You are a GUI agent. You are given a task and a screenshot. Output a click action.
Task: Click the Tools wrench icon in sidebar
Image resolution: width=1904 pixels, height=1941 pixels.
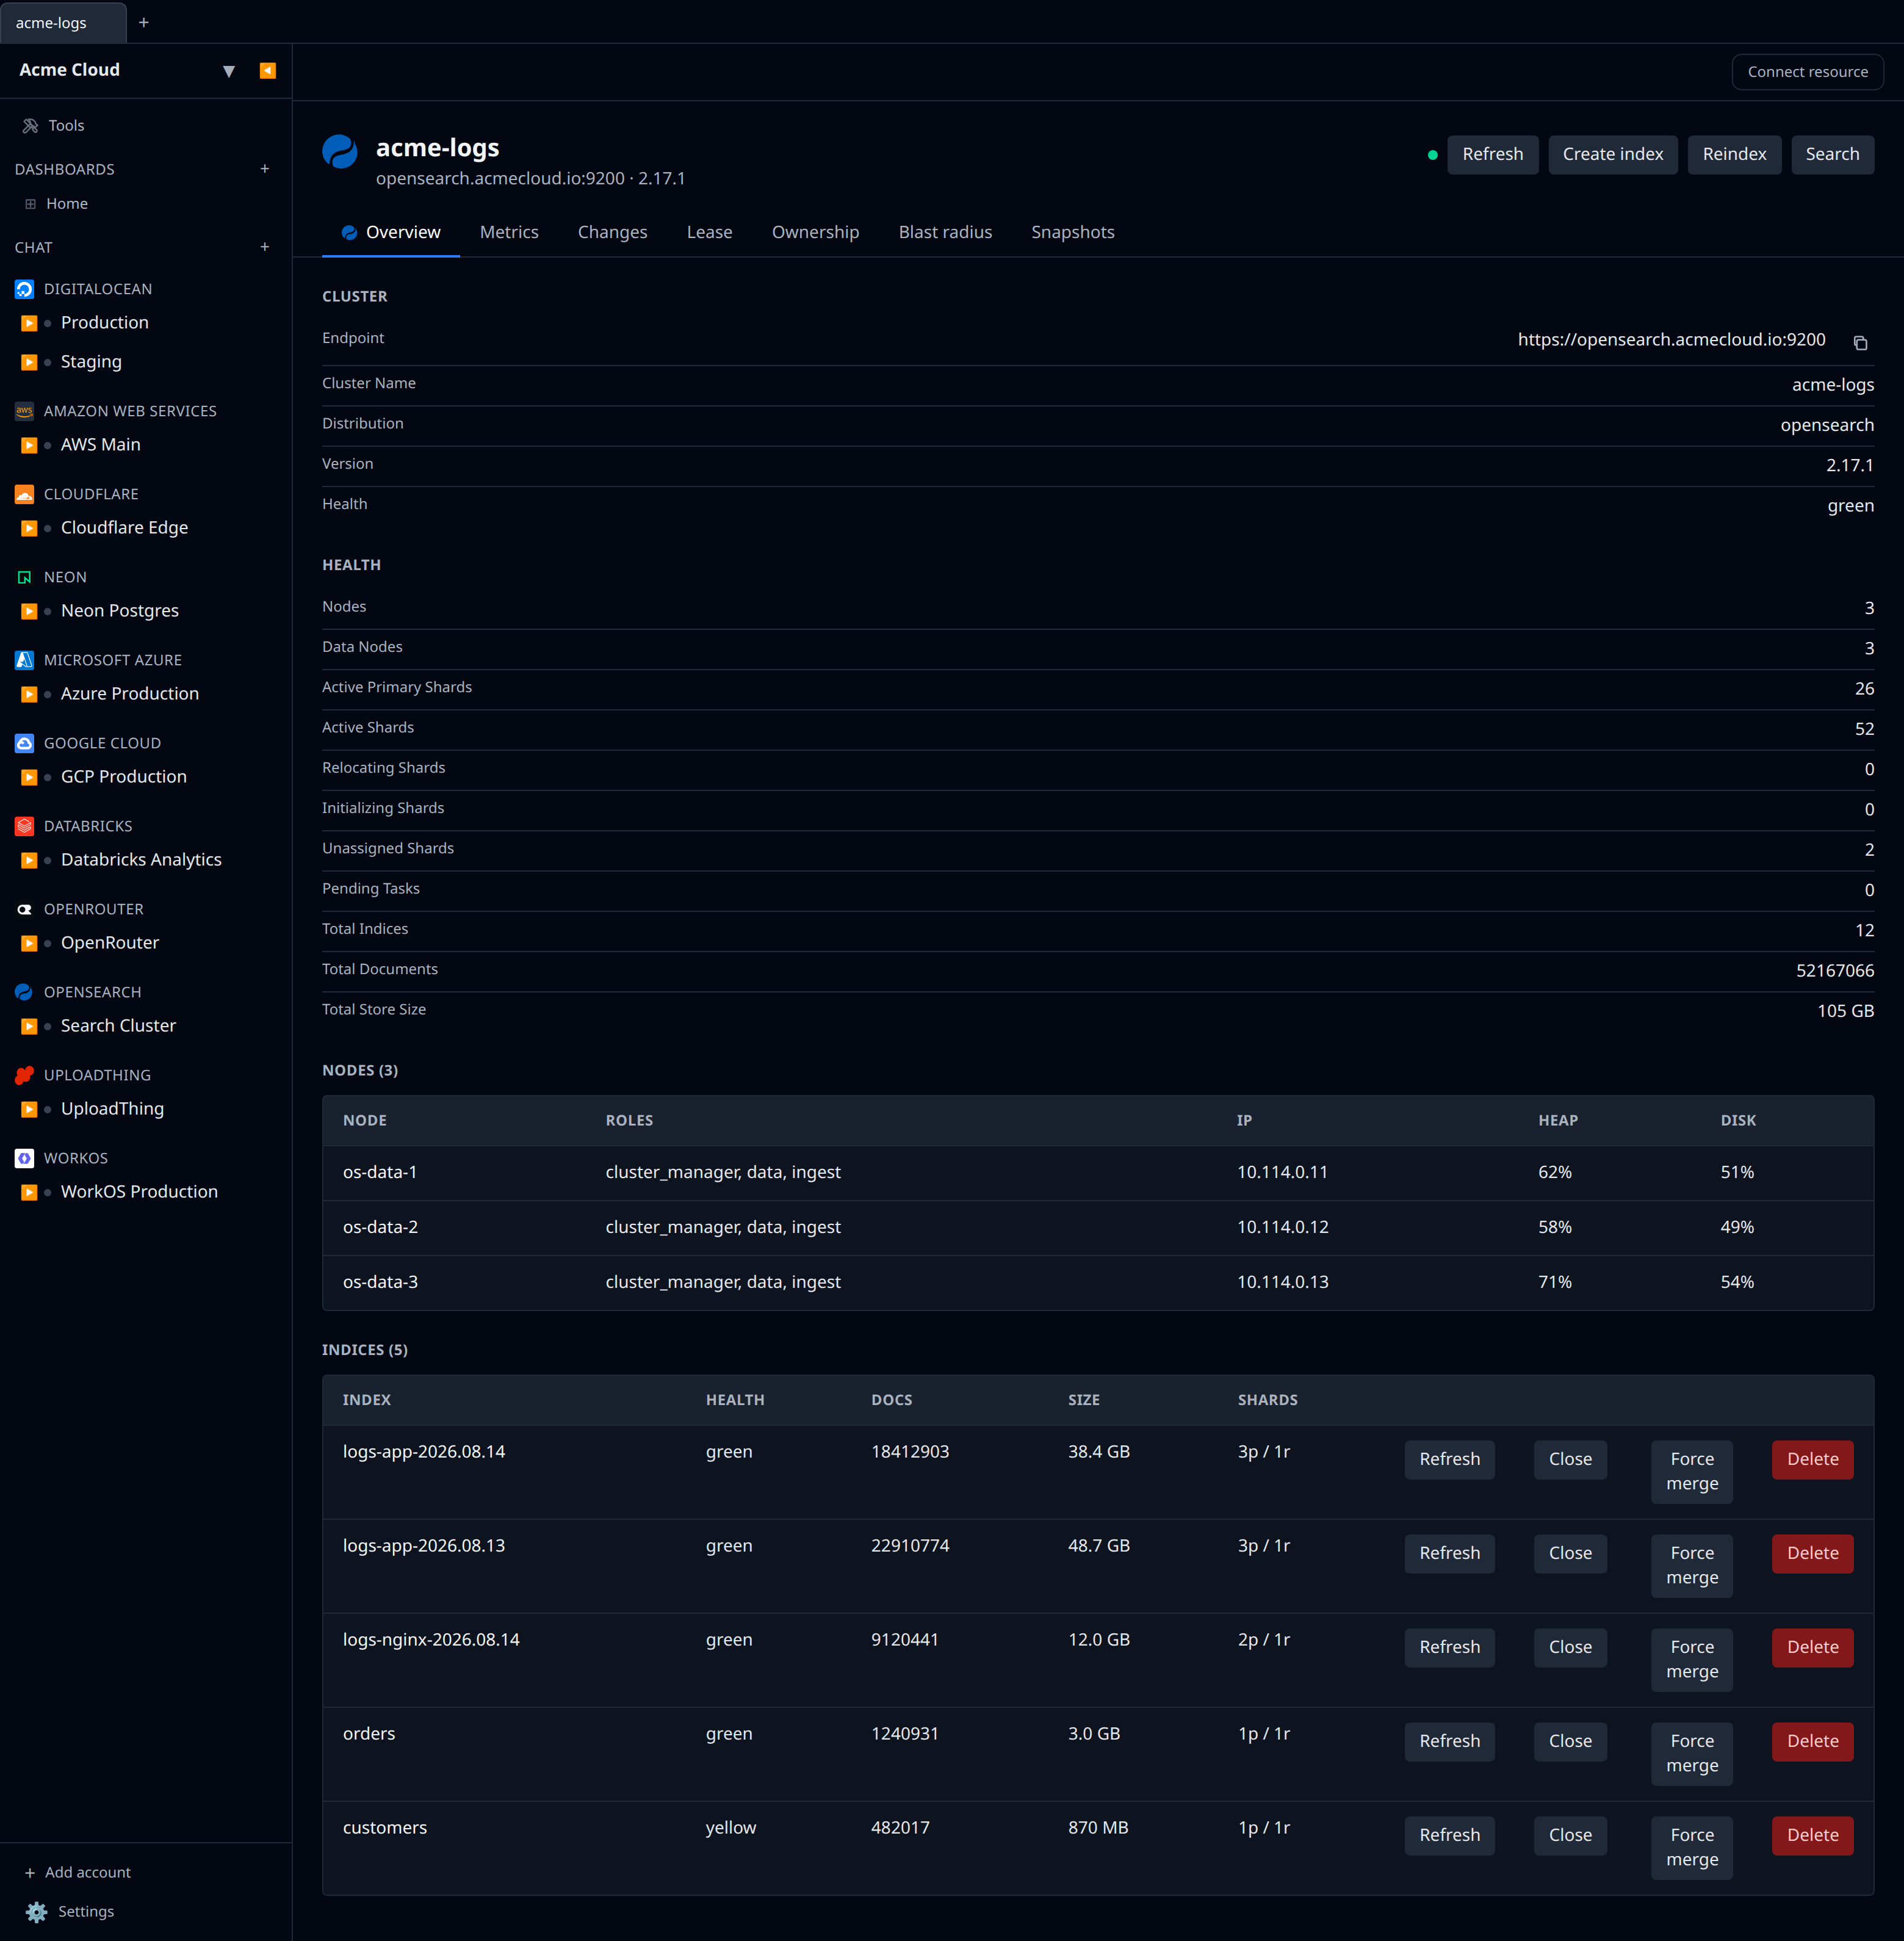[30, 126]
